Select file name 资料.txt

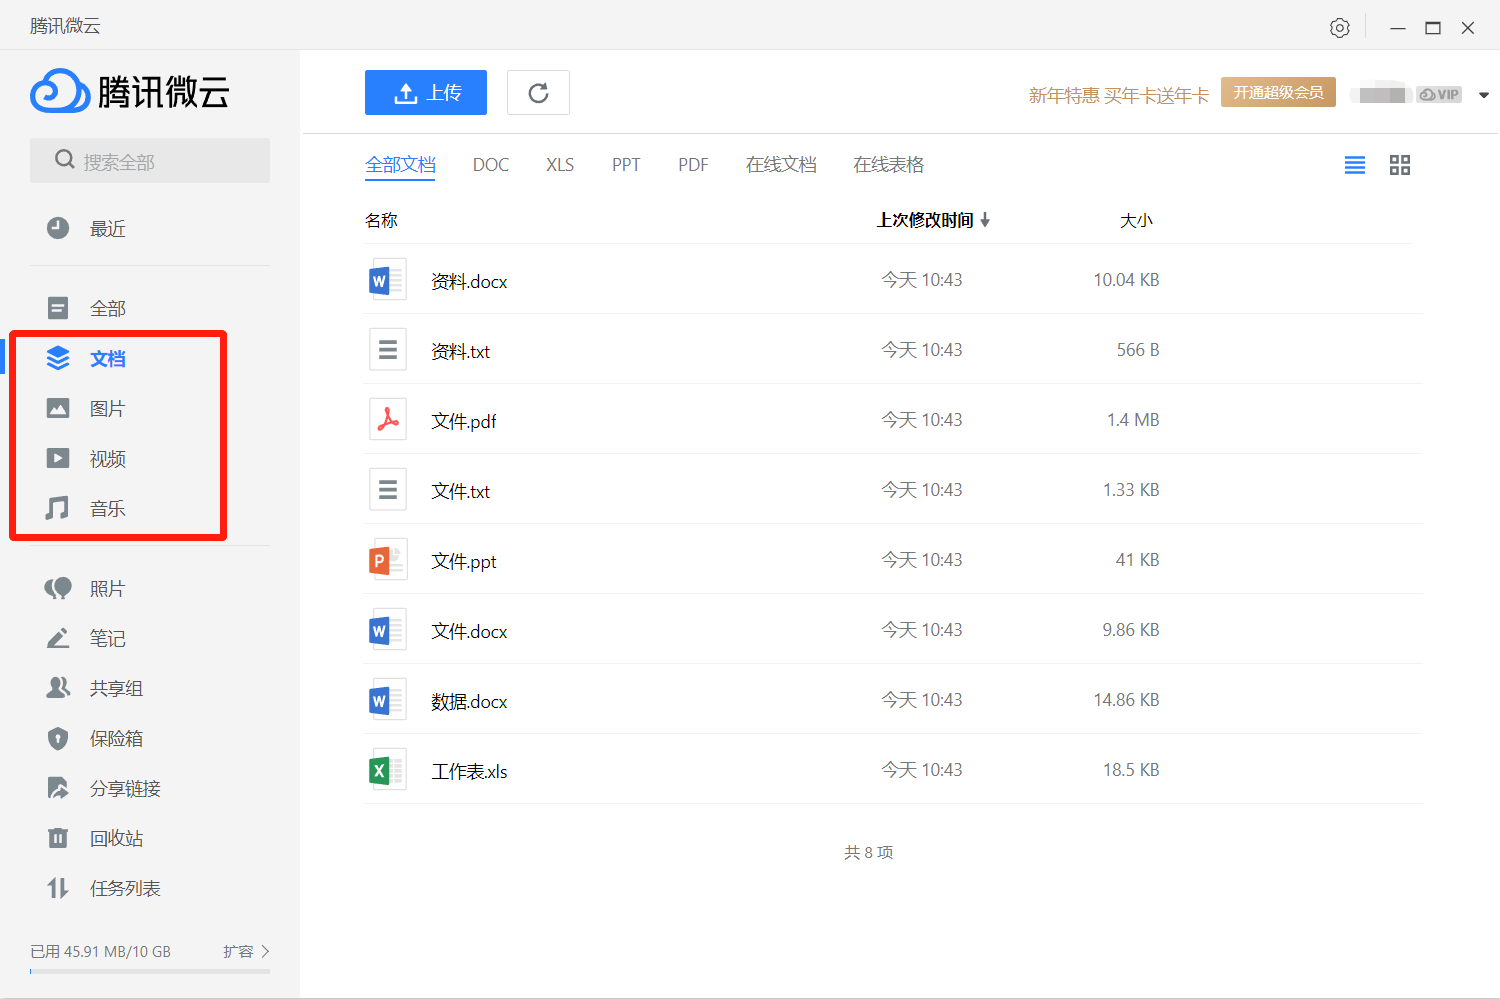pos(460,351)
